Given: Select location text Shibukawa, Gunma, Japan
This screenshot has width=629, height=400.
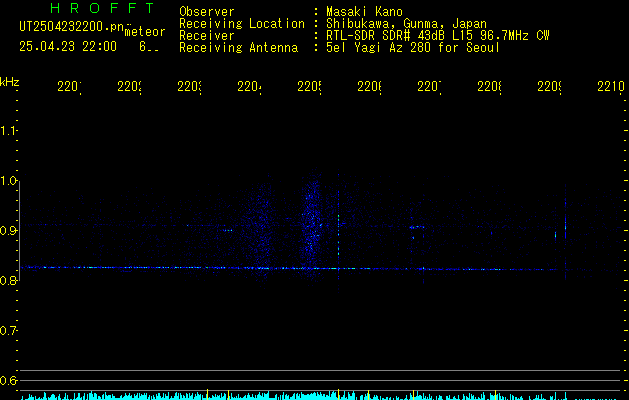Looking at the screenshot, I should 406,24.
